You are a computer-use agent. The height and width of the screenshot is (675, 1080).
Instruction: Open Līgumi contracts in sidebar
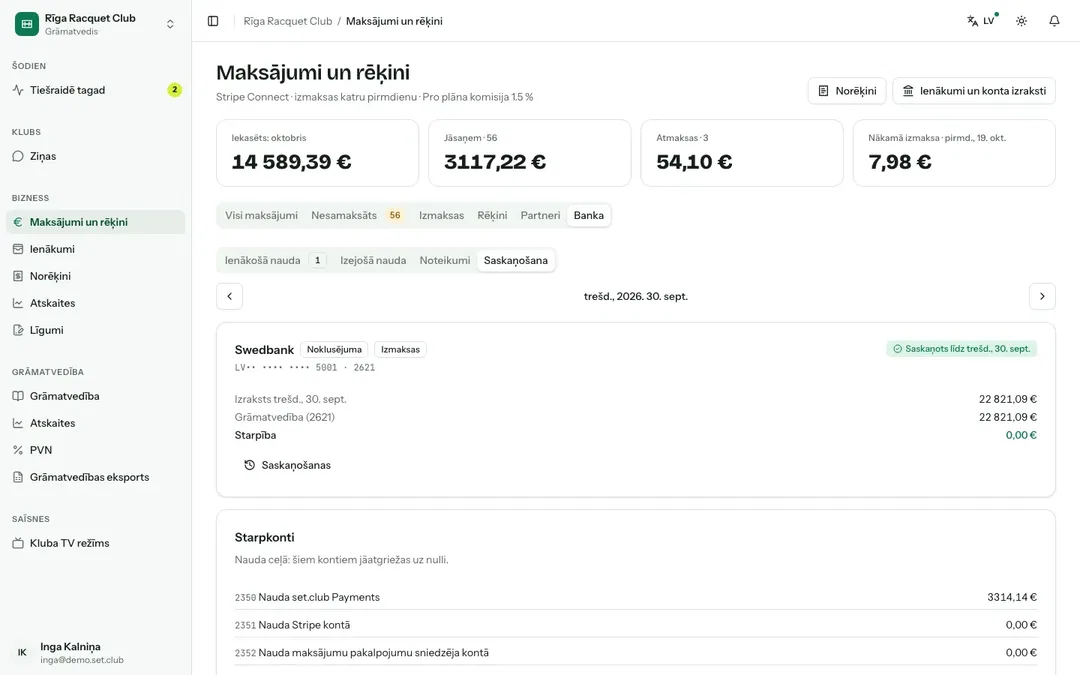pyautogui.click(x=96, y=330)
